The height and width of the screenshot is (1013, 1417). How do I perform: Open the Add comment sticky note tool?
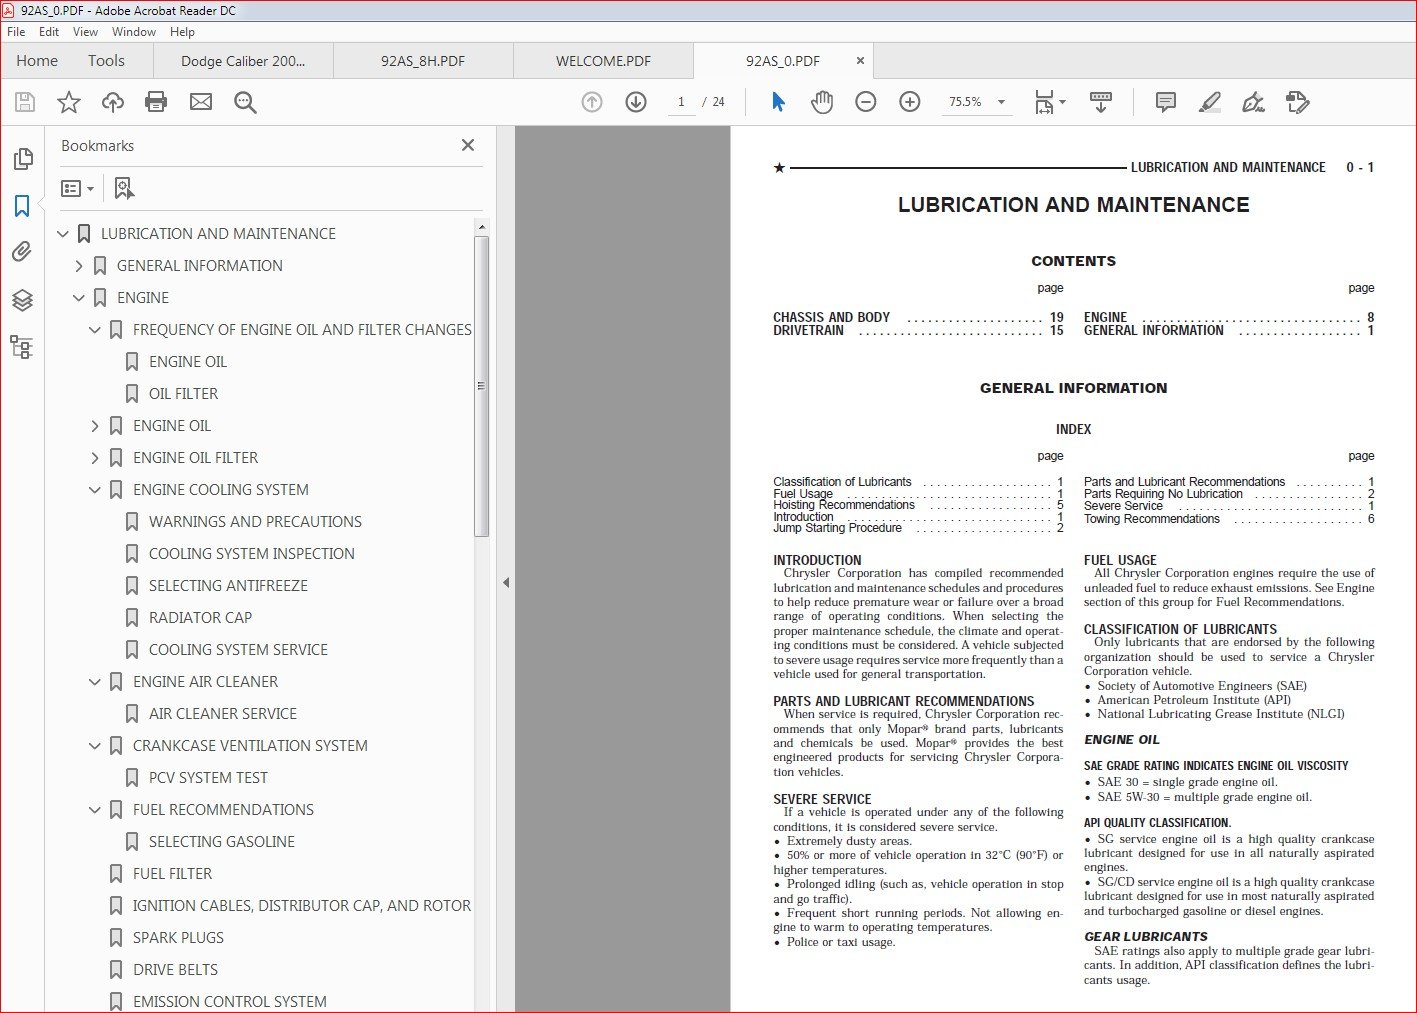(1165, 102)
